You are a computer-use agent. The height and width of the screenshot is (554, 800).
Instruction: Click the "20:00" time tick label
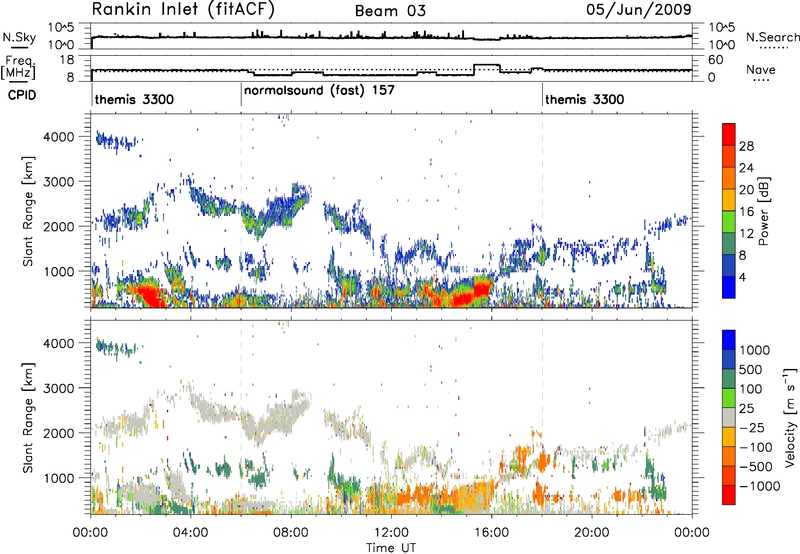(x=591, y=533)
